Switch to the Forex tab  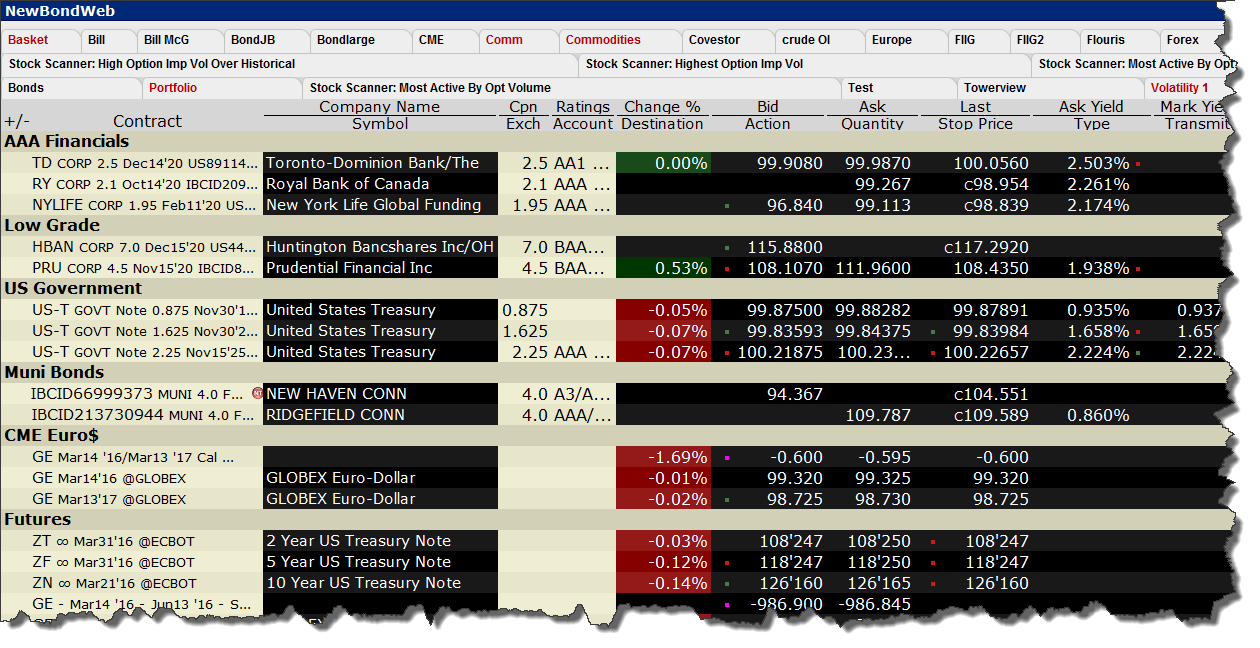[x=1192, y=40]
